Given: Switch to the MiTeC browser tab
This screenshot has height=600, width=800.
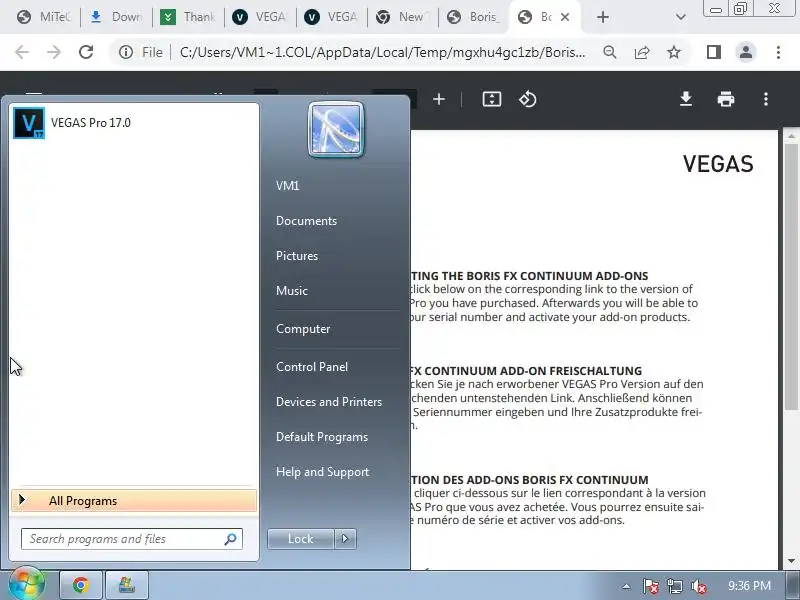Looking at the screenshot, I should point(43,17).
